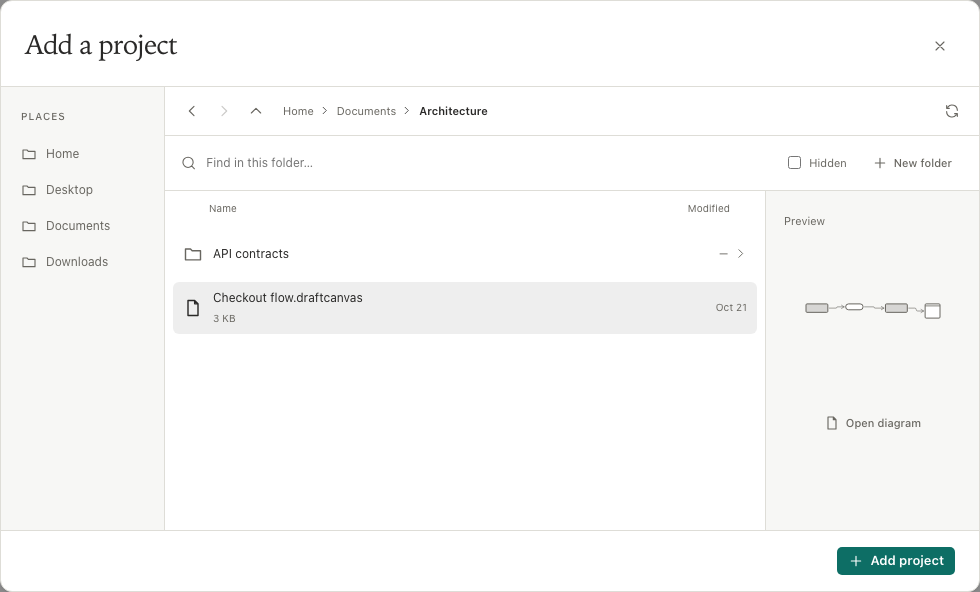Enable the Hidden checkbox
This screenshot has height=592, width=980.
794,163
